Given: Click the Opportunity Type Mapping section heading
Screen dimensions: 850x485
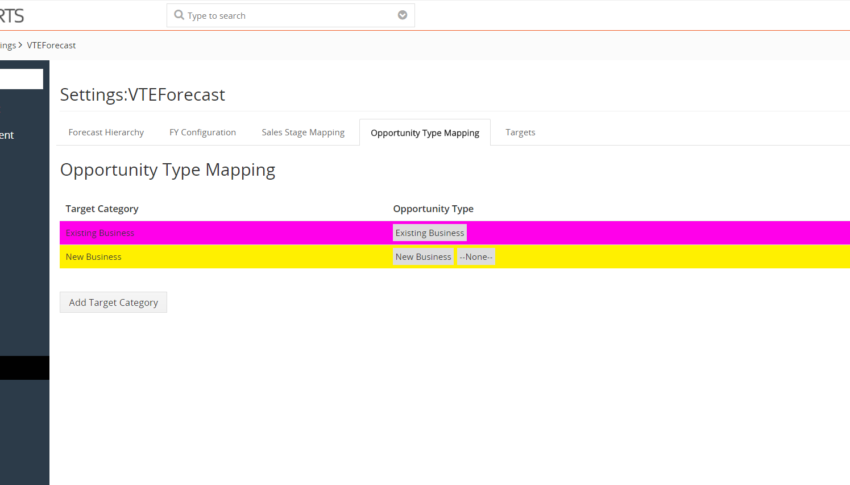Looking at the screenshot, I should click(x=168, y=170).
